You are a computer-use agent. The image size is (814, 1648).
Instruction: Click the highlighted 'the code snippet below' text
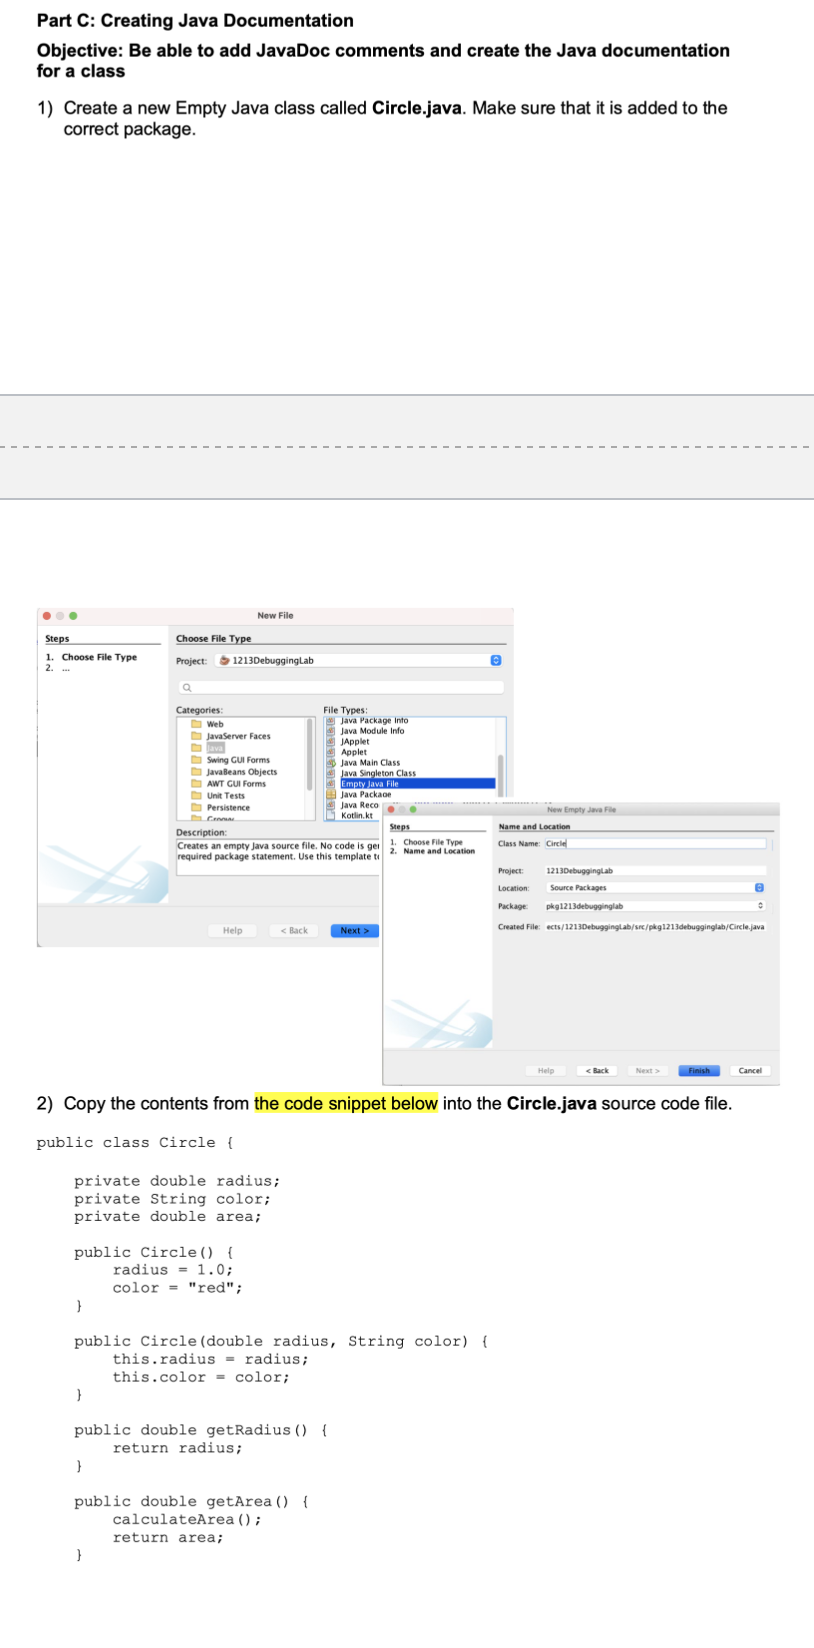pyautogui.click(x=346, y=1103)
